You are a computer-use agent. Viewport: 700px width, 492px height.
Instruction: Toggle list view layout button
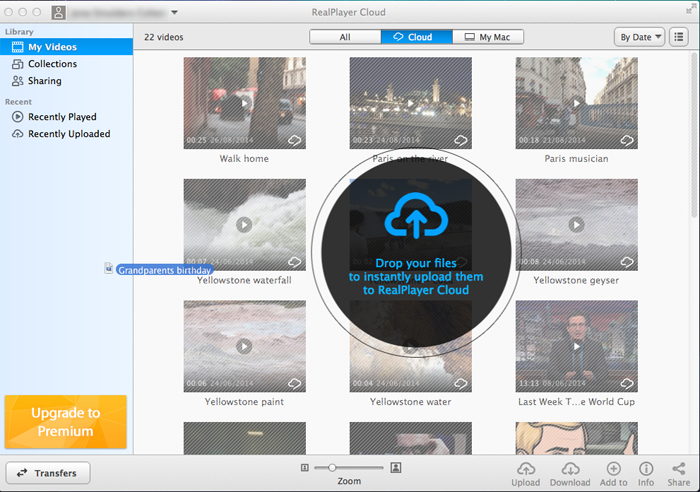point(679,37)
